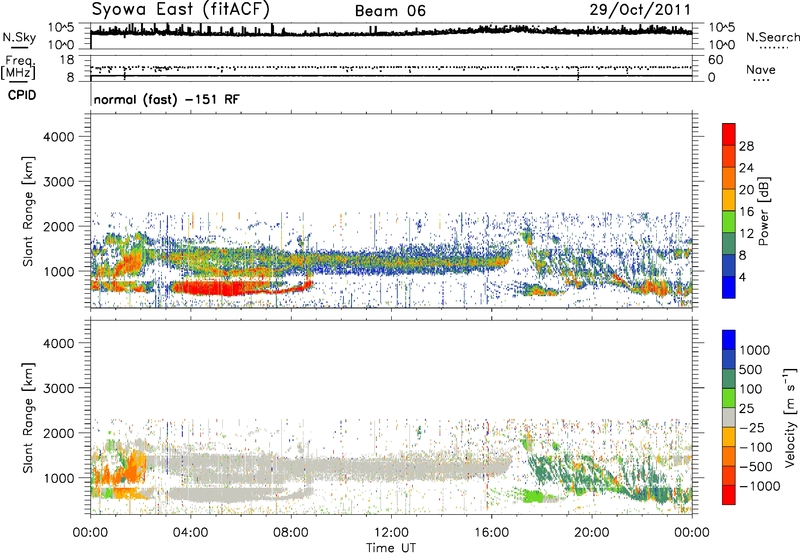This screenshot has height=554, width=800.
Task: Click the frequency axis value 18
Action: (x=67, y=60)
